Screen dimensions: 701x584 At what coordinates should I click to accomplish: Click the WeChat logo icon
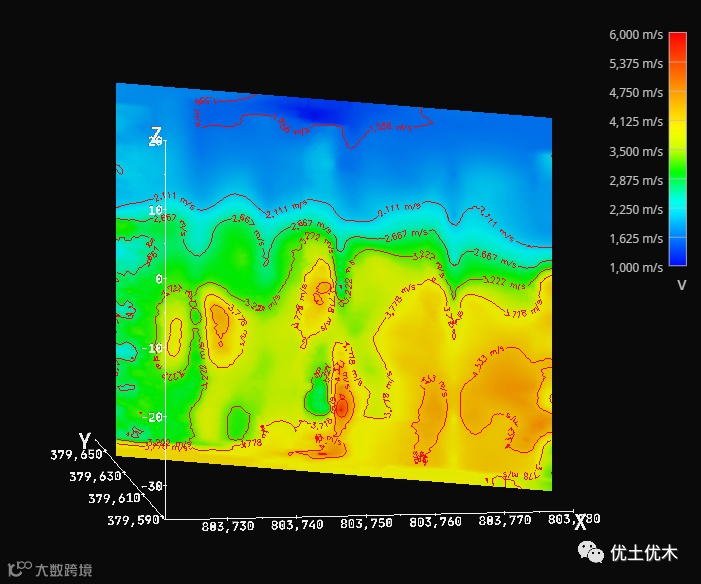pos(590,552)
